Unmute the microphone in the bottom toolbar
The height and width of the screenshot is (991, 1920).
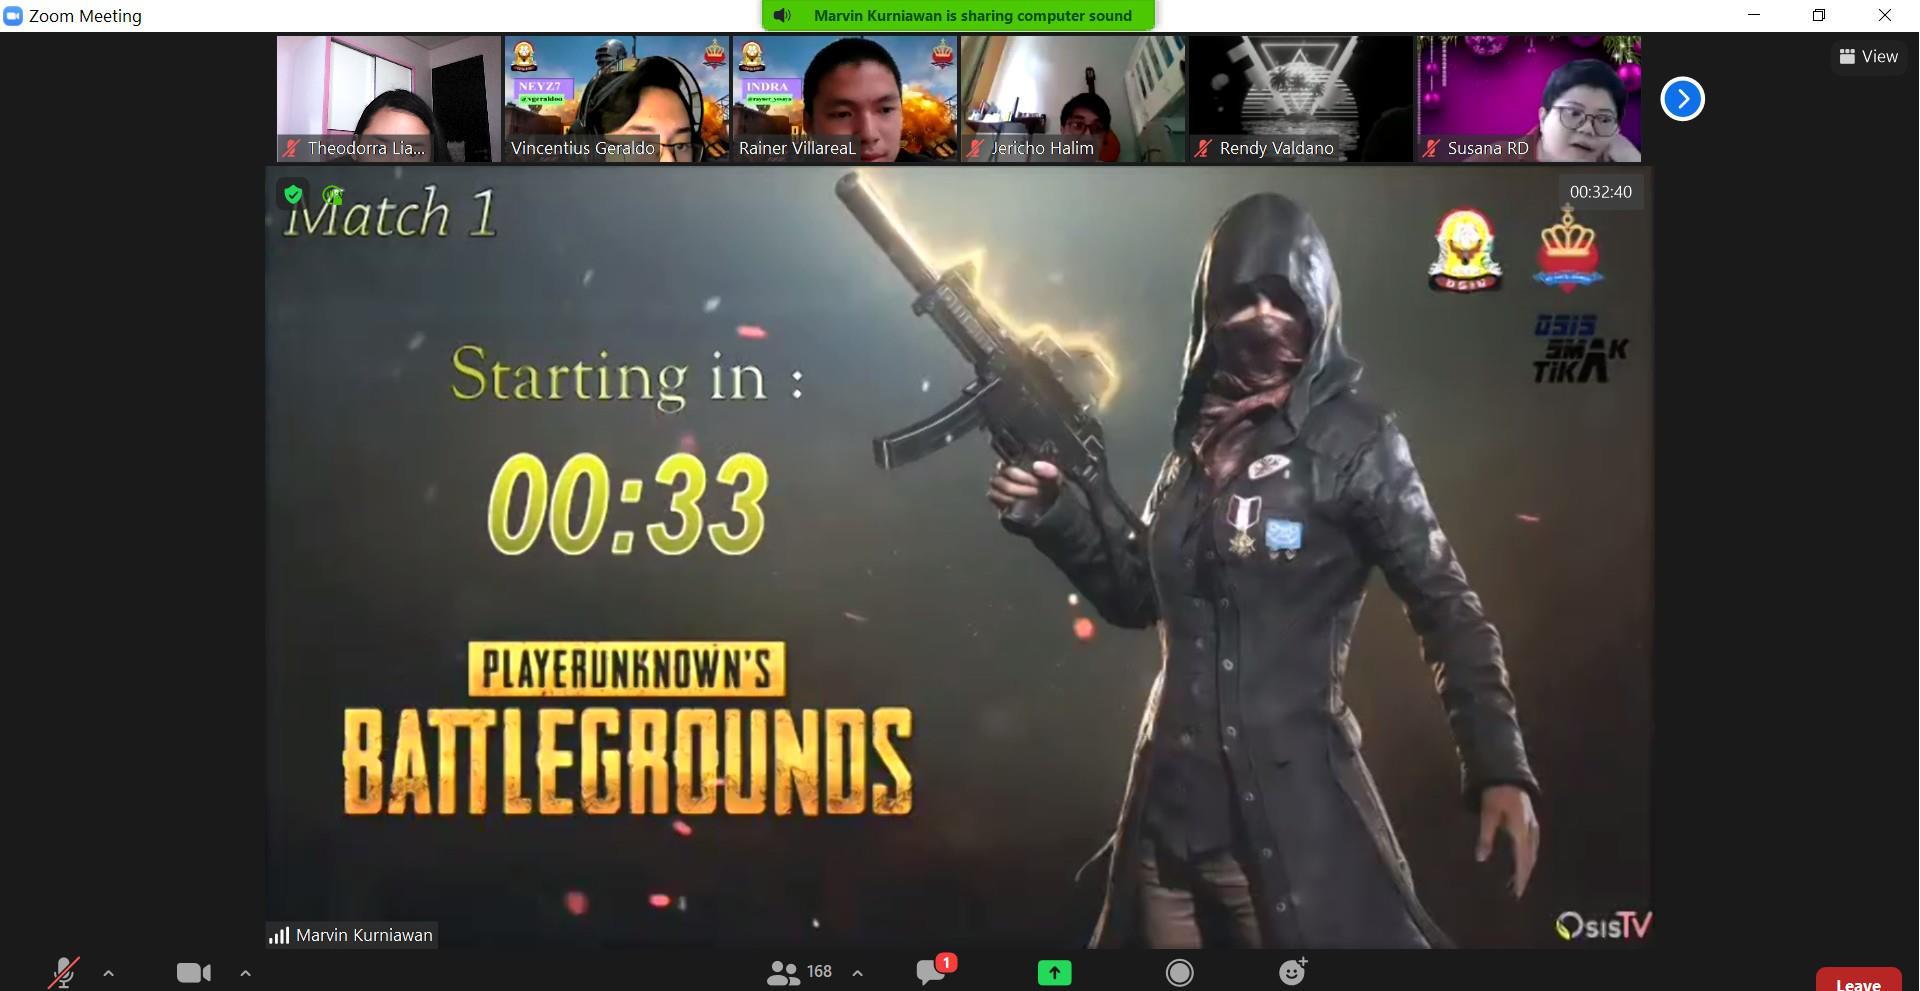tap(64, 973)
